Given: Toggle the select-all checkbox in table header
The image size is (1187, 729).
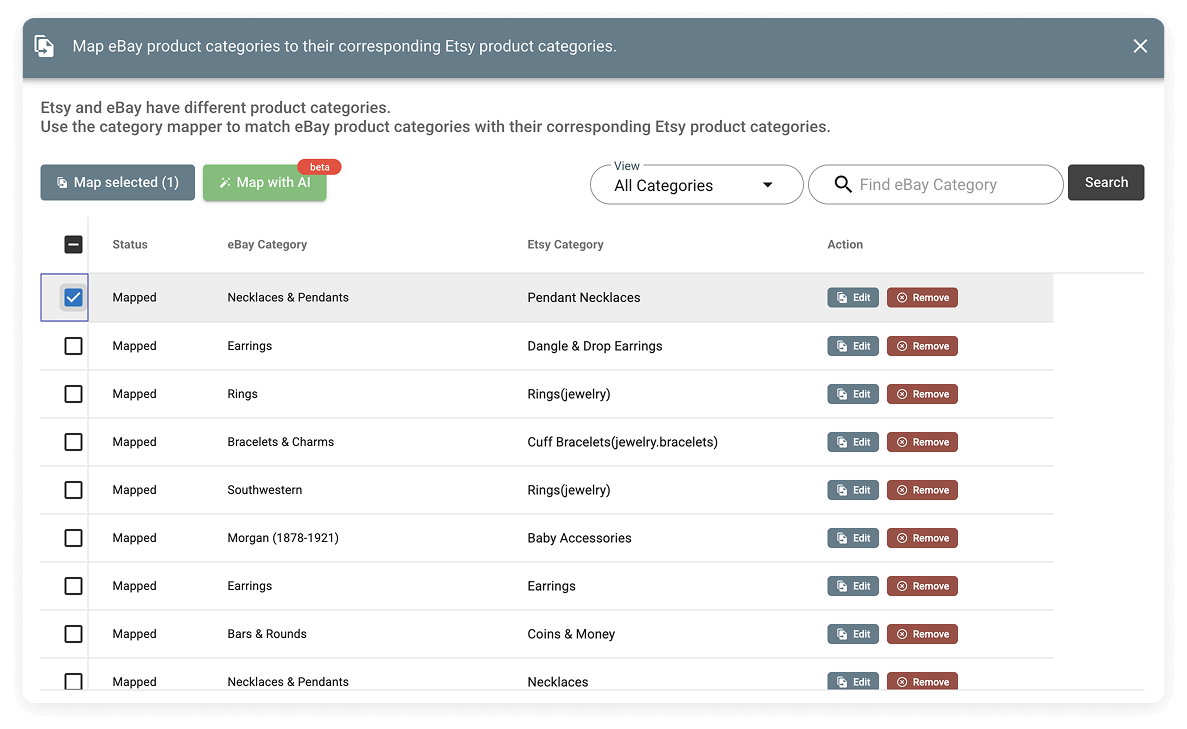Looking at the screenshot, I should point(73,245).
